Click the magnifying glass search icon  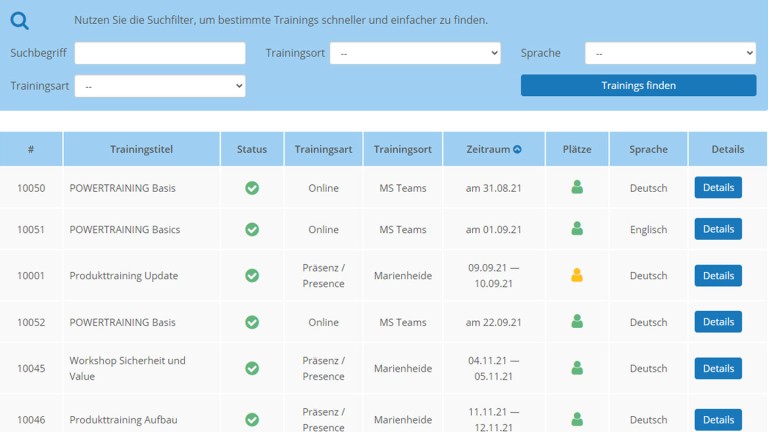(20, 20)
